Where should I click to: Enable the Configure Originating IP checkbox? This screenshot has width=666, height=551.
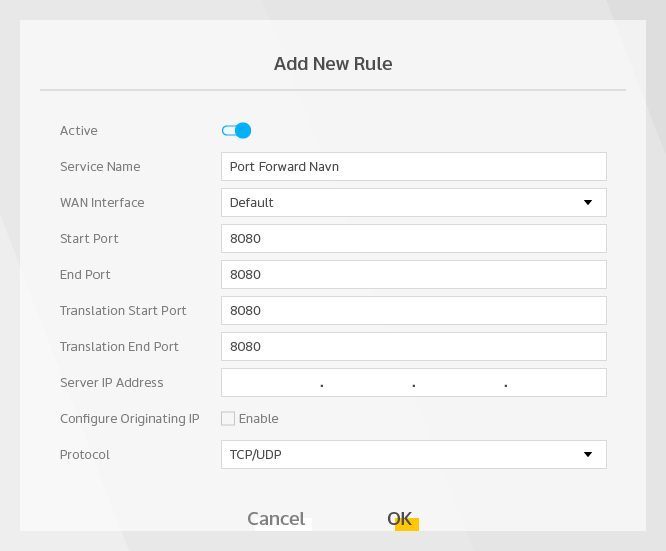228,419
